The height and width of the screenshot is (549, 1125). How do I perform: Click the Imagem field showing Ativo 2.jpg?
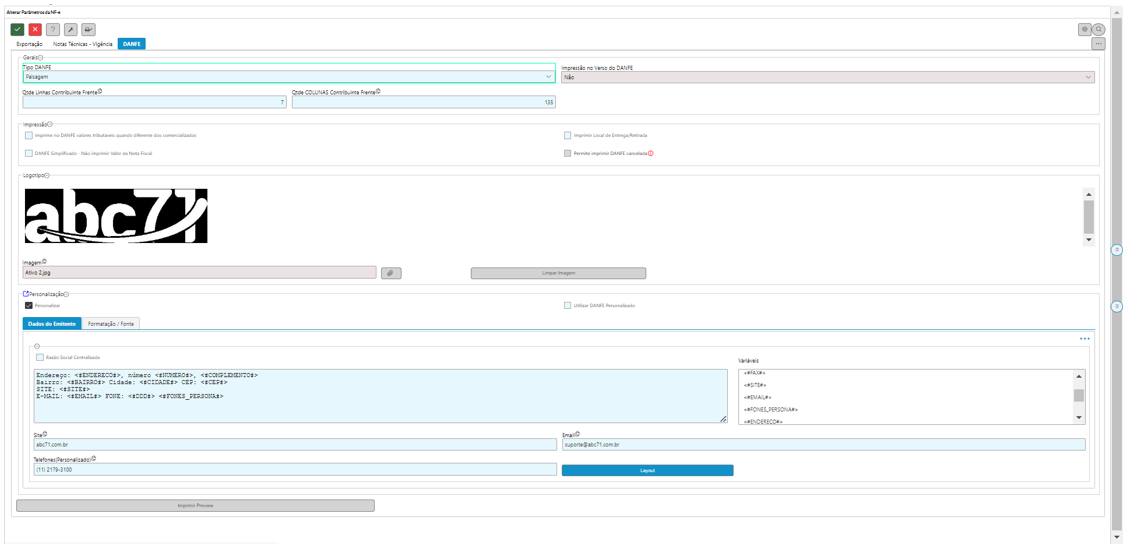click(x=199, y=273)
